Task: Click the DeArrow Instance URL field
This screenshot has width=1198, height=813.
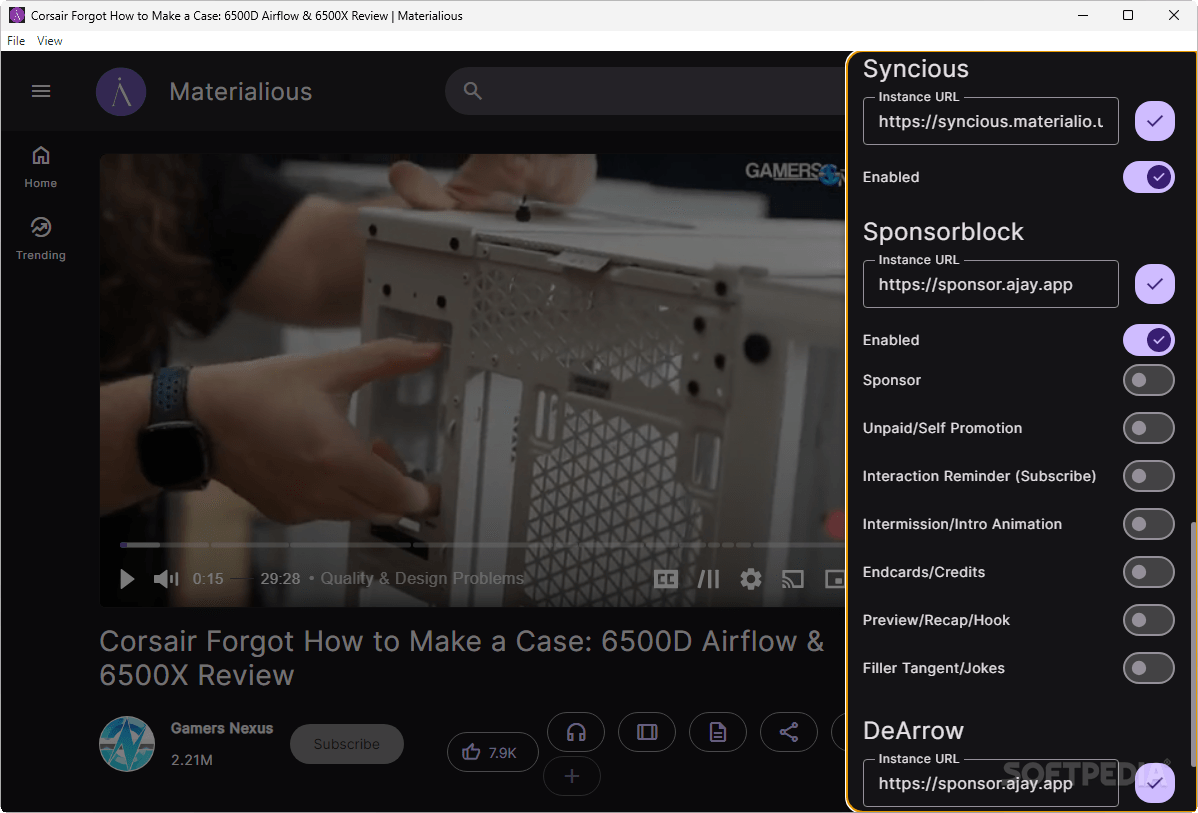Action: click(990, 782)
